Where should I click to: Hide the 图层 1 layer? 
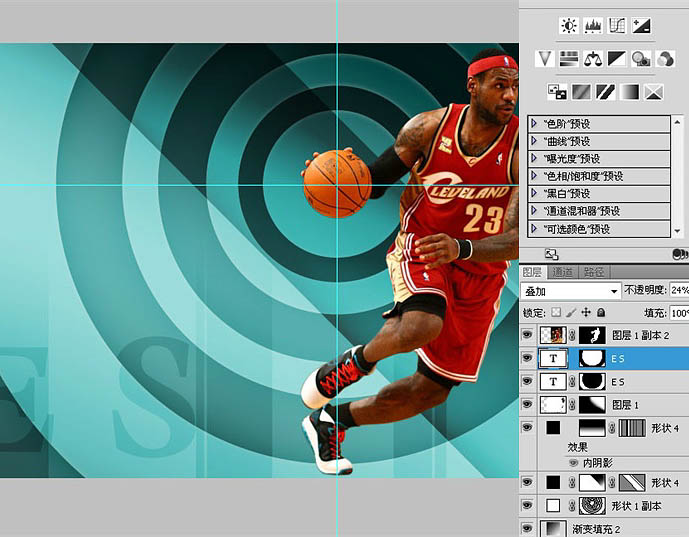pyautogui.click(x=527, y=404)
